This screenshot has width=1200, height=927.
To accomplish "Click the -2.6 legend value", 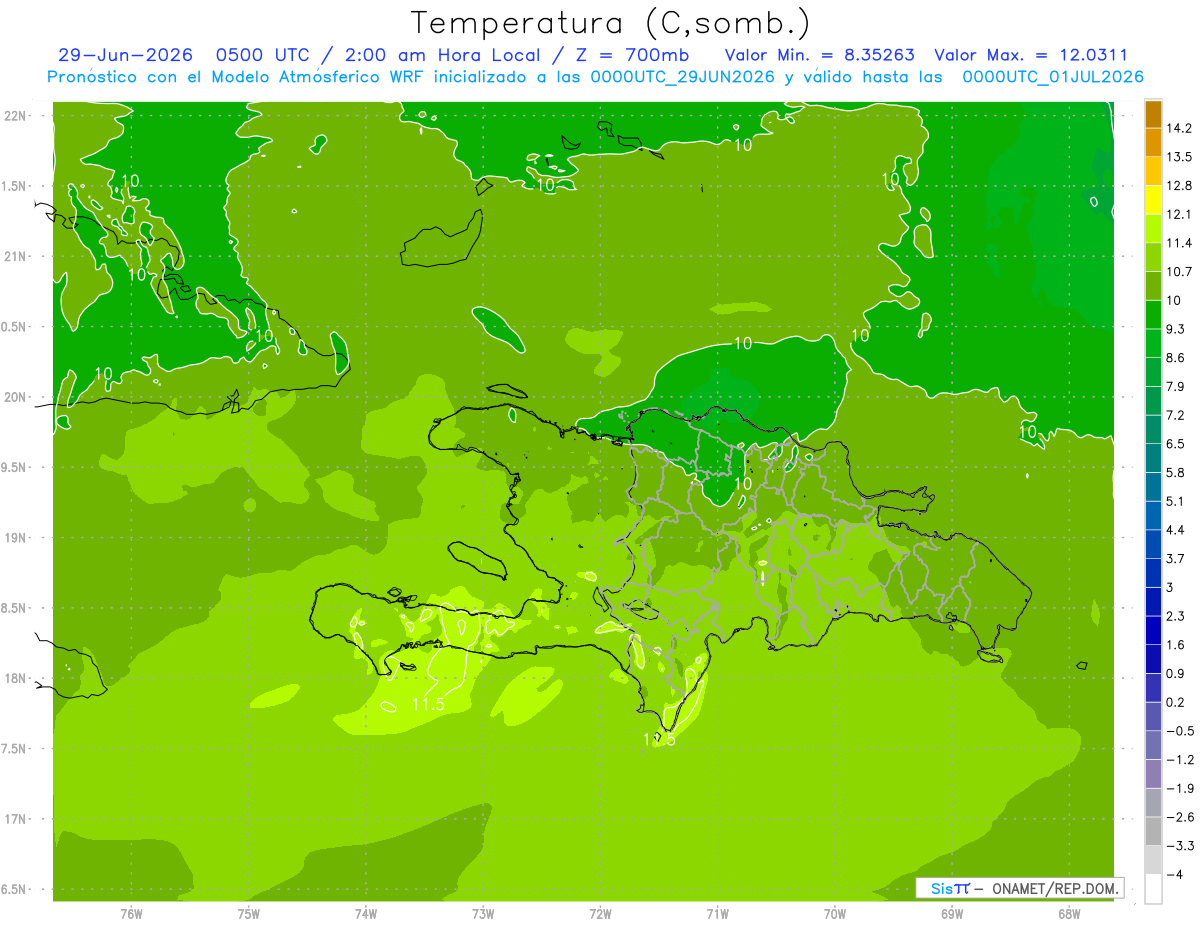I will (x=1179, y=817).
